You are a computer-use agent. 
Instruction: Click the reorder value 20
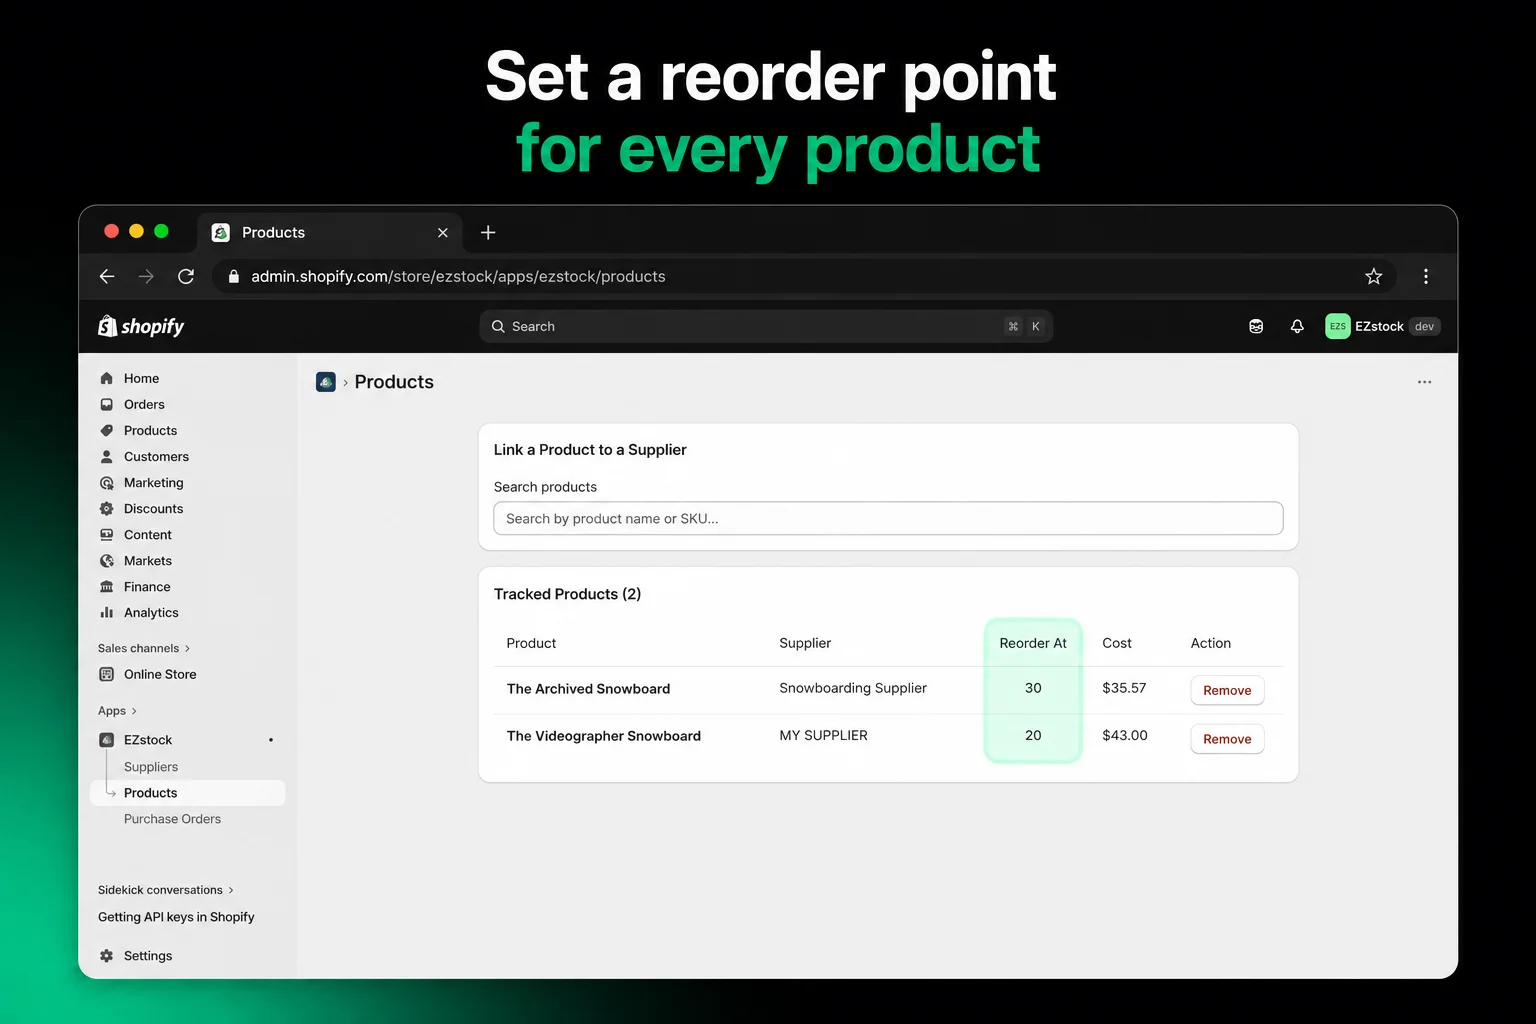coord(1033,735)
